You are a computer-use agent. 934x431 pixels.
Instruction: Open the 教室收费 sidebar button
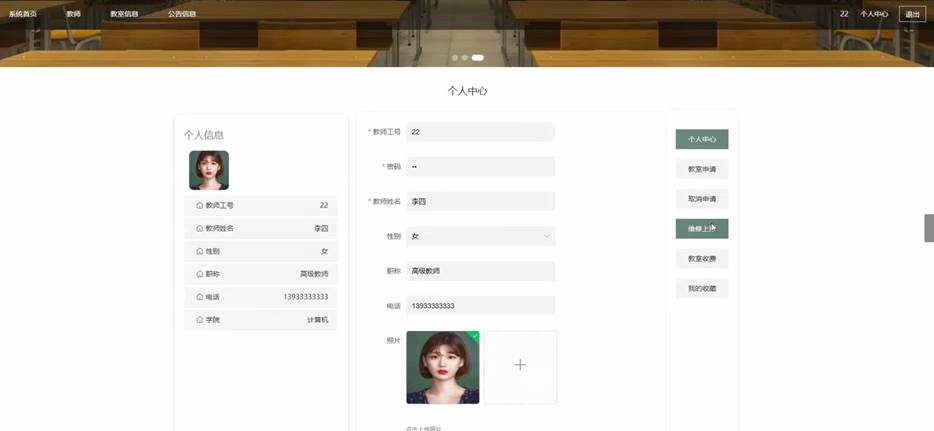click(702, 258)
